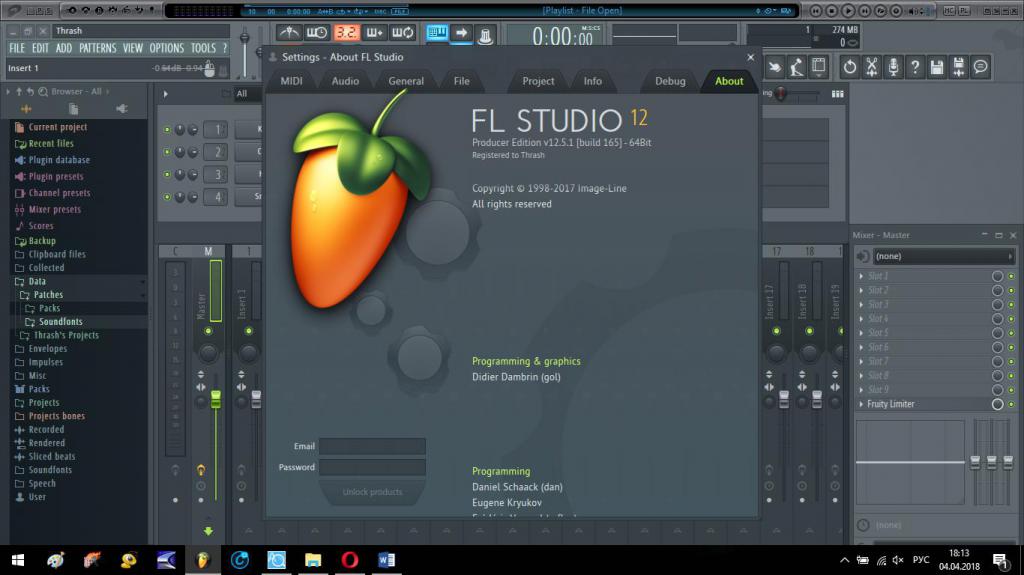Open the channel rack menu arrow

[165, 93]
